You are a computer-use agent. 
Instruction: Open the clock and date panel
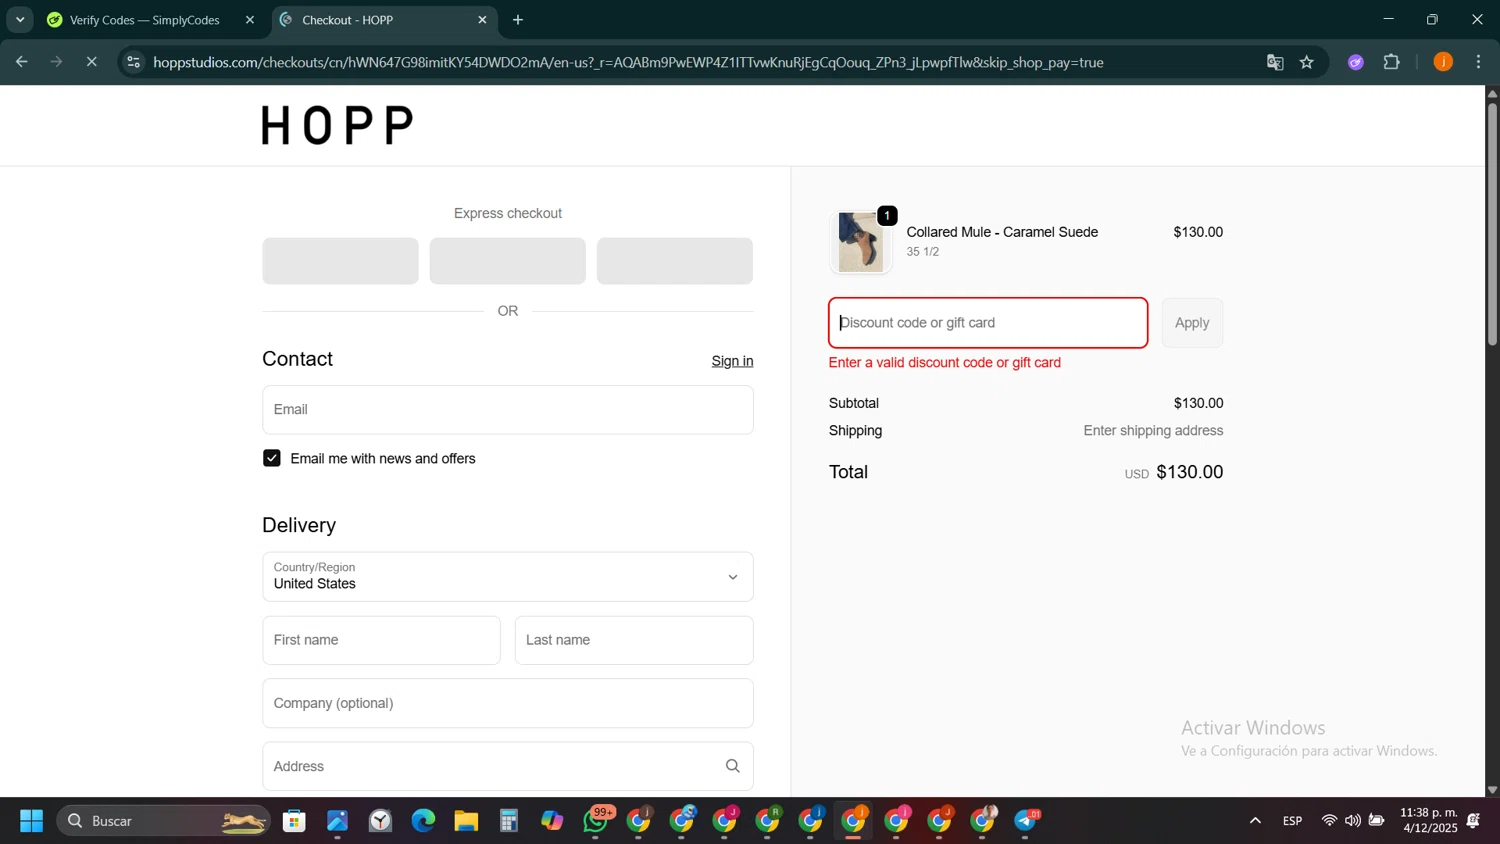pyautogui.click(x=1429, y=820)
